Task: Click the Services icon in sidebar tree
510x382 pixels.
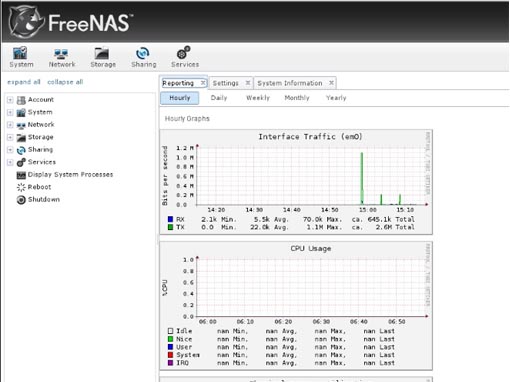Action: pos(21,162)
